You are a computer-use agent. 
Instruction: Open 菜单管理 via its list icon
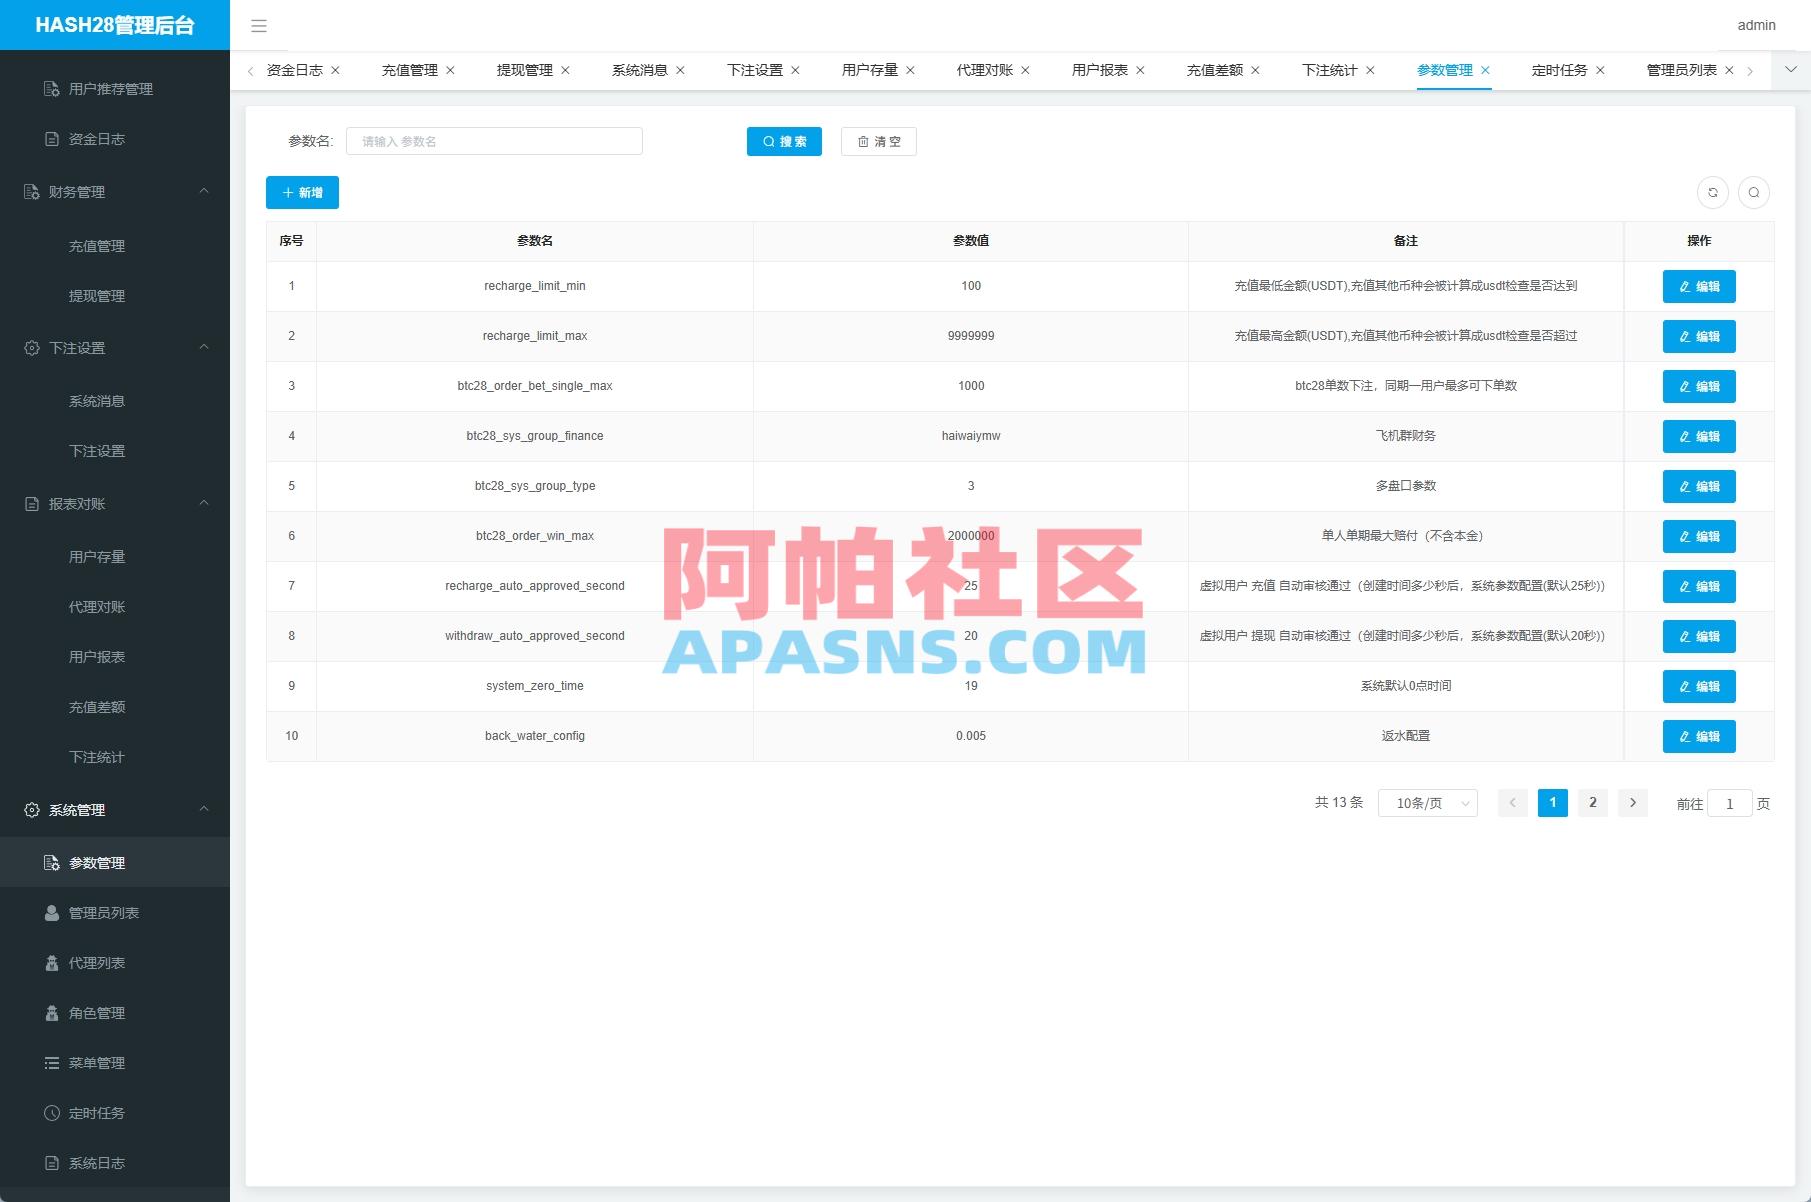[x=51, y=1062]
